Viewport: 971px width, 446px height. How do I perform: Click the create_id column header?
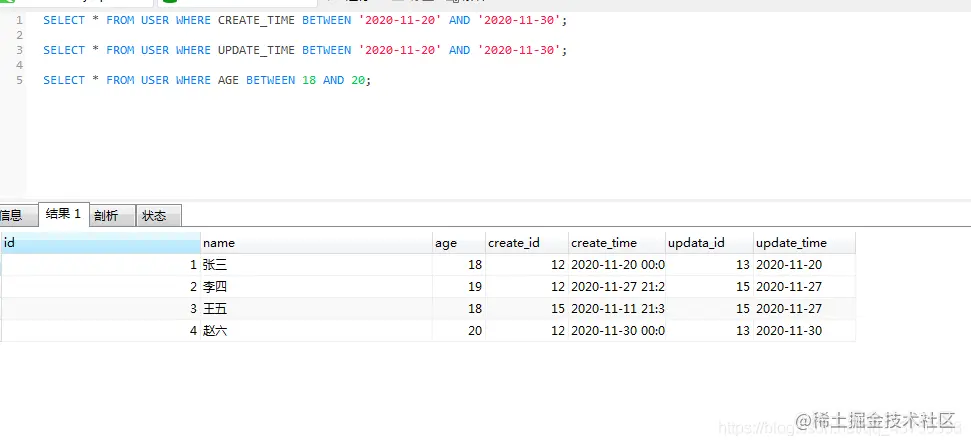tap(527, 243)
